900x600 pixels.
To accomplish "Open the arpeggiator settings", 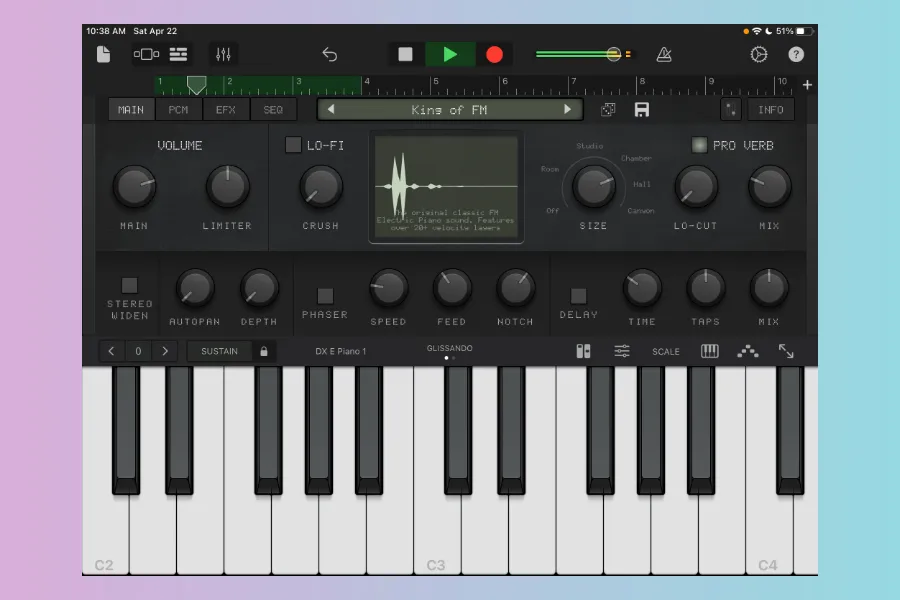I will pyautogui.click(x=747, y=351).
